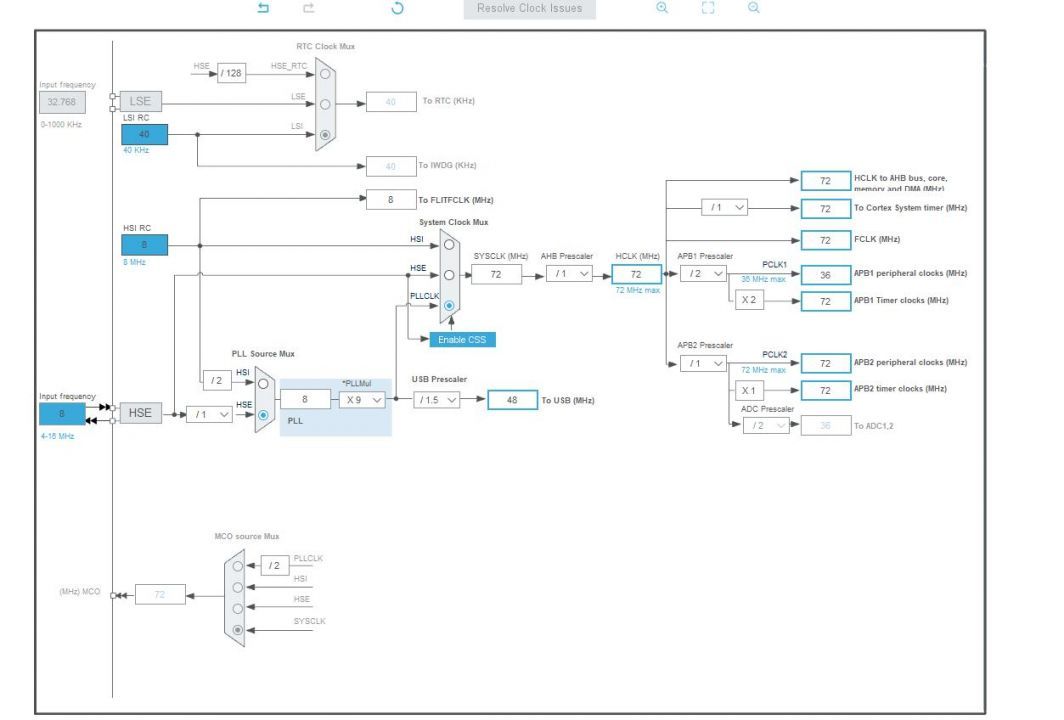1064x720 pixels.
Task: Reset clock configuration with the refresh icon
Action: (399, 10)
